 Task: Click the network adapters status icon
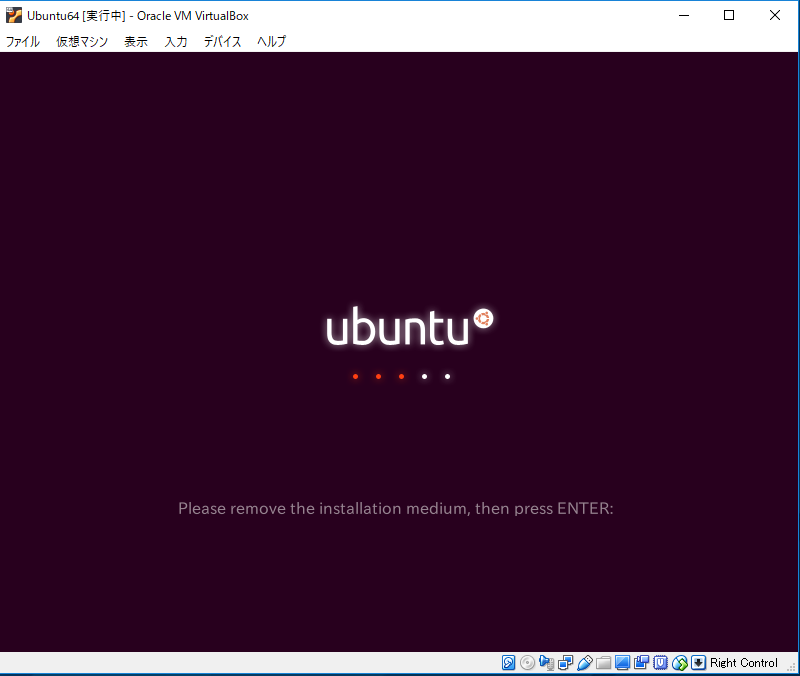click(565, 662)
